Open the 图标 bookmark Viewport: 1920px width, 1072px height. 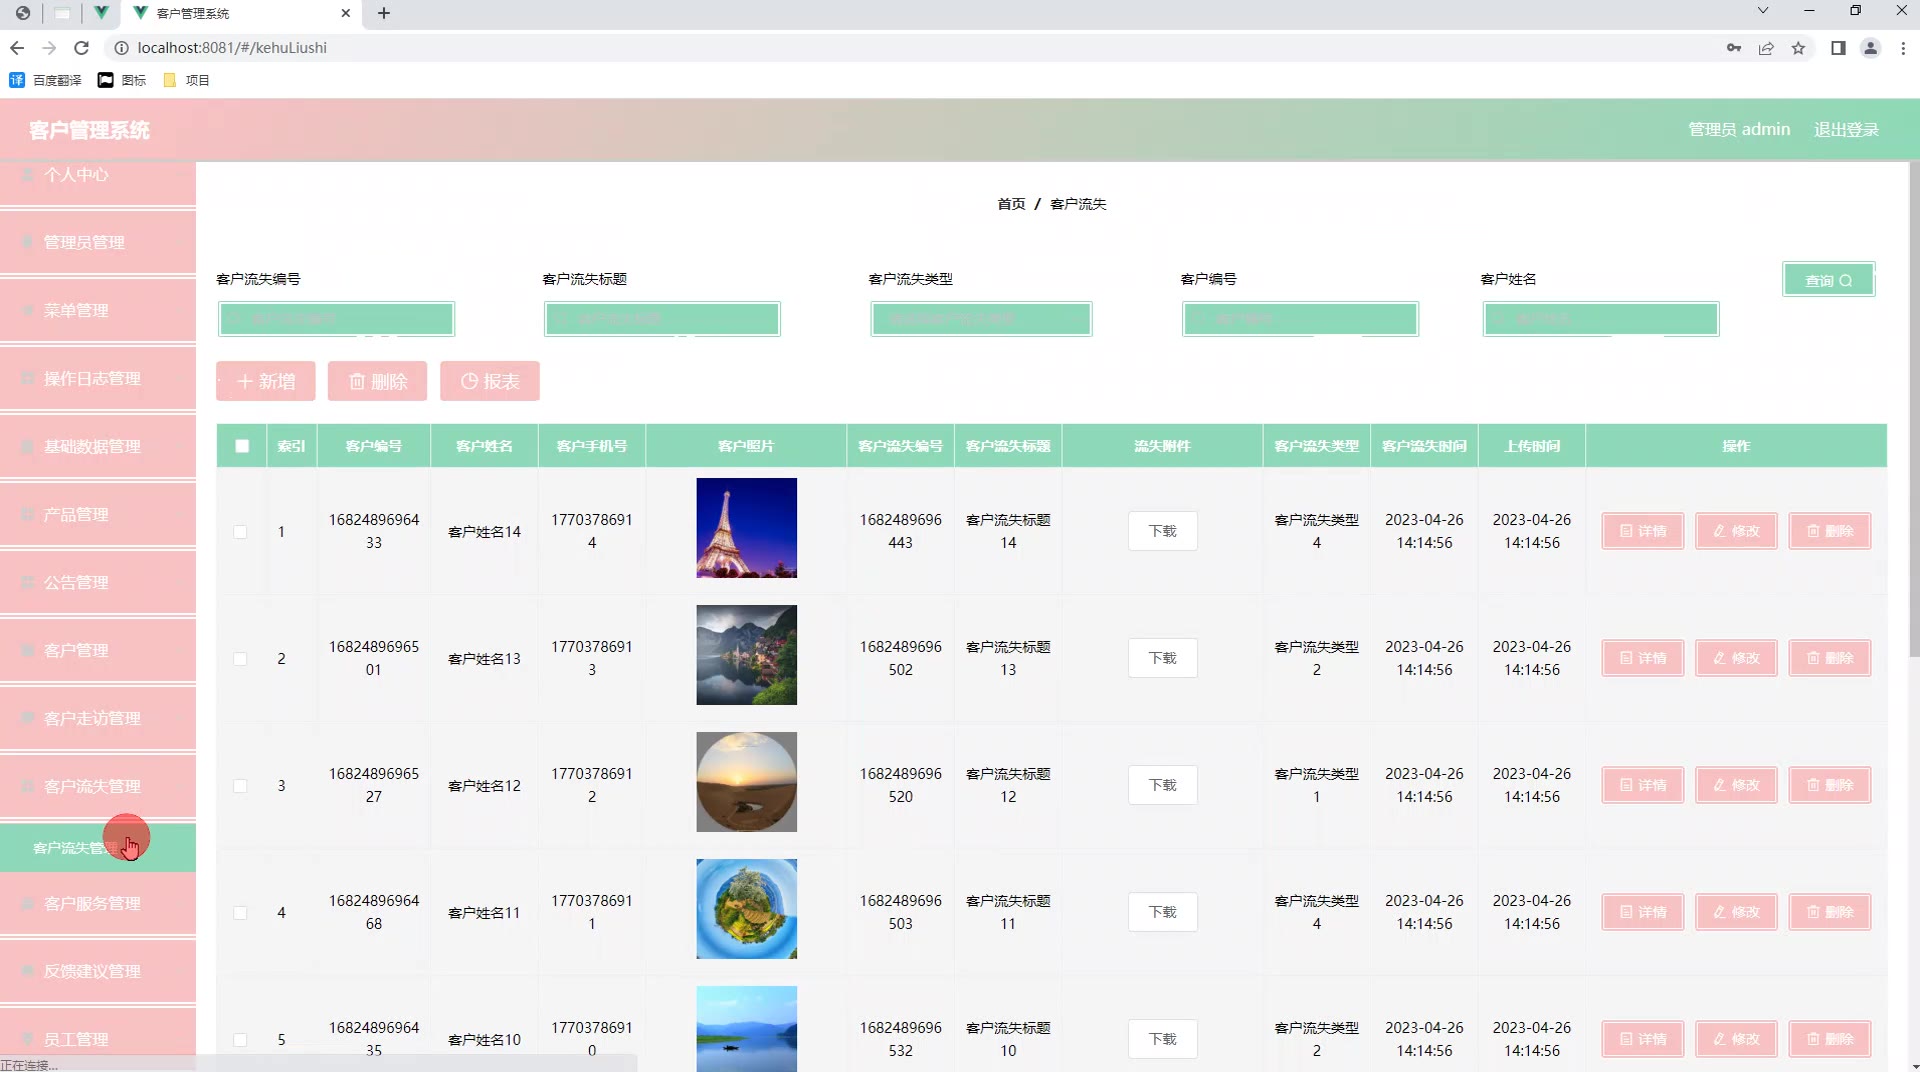[121, 80]
